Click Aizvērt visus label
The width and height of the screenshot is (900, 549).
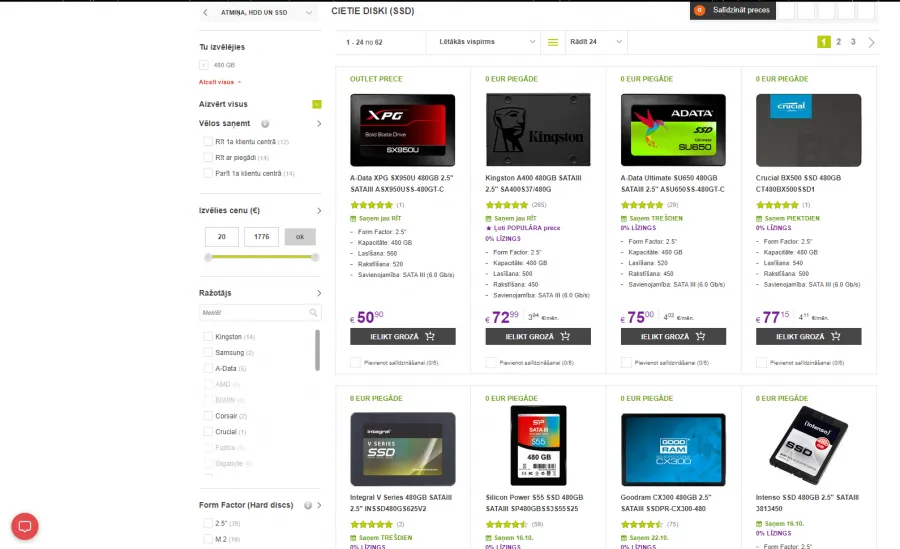[x=223, y=104]
